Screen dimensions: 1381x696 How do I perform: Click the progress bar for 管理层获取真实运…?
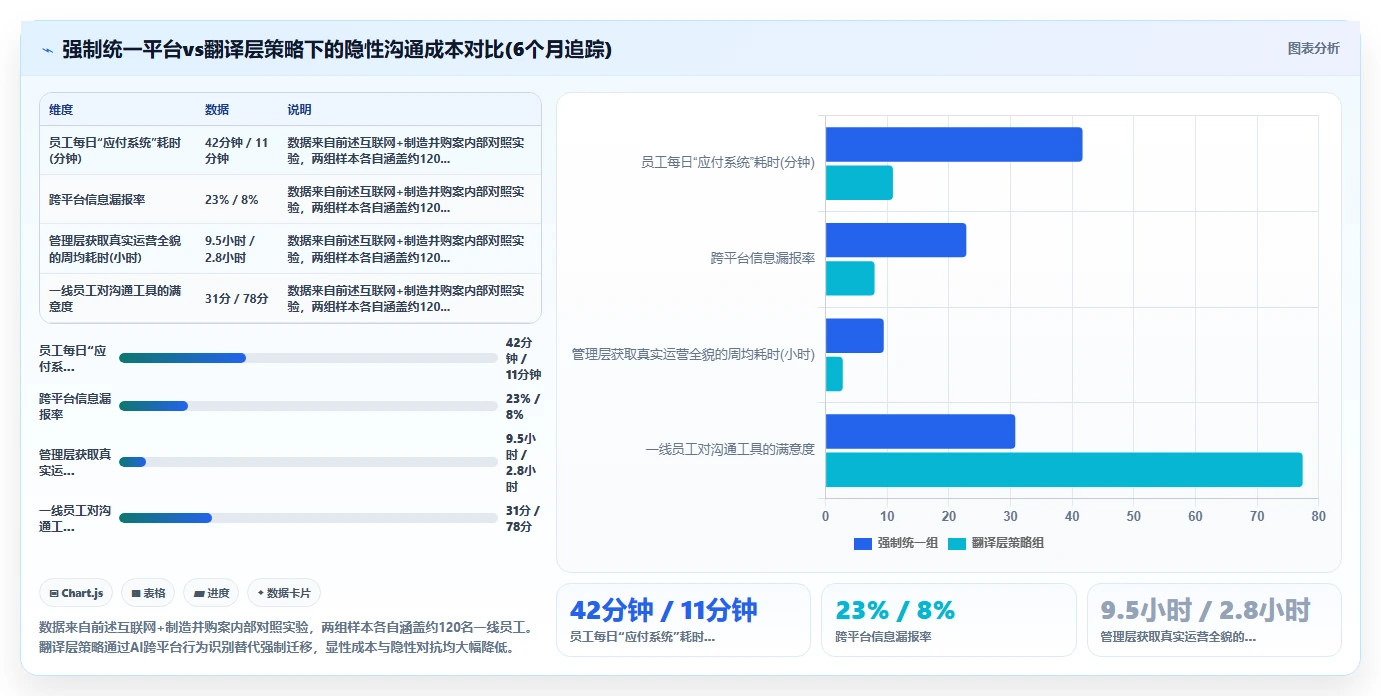tap(308, 462)
